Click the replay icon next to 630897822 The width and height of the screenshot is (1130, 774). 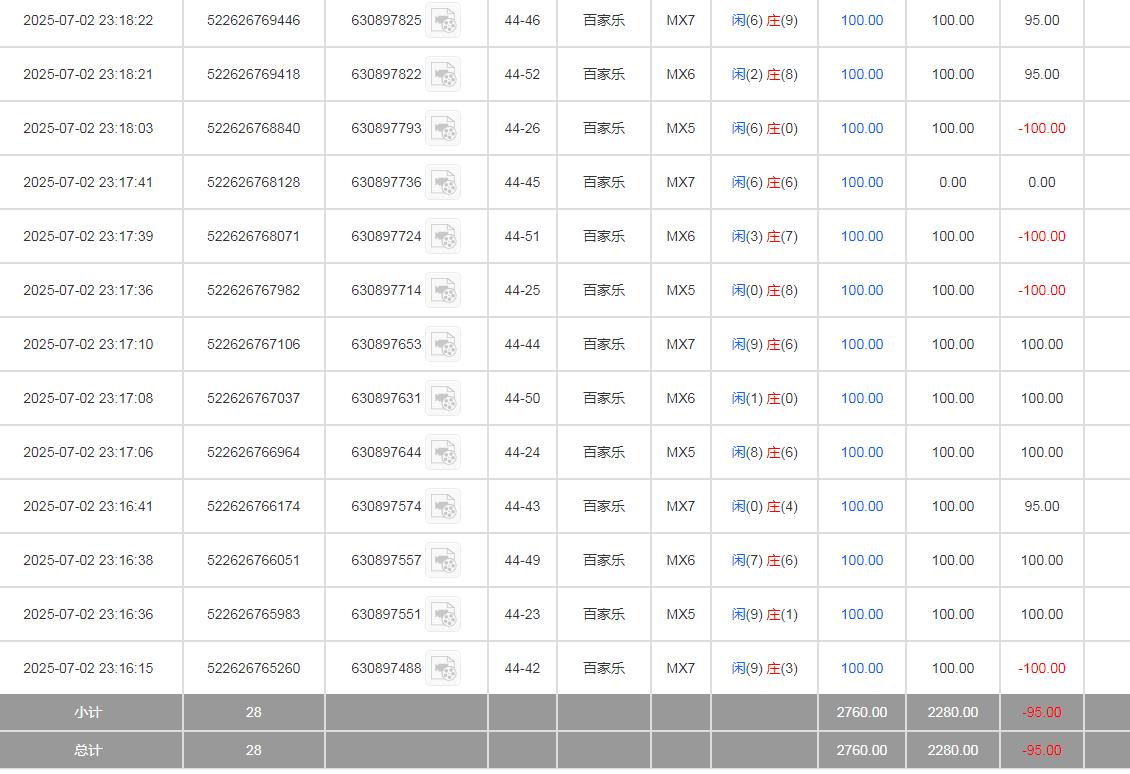(x=443, y=75)
